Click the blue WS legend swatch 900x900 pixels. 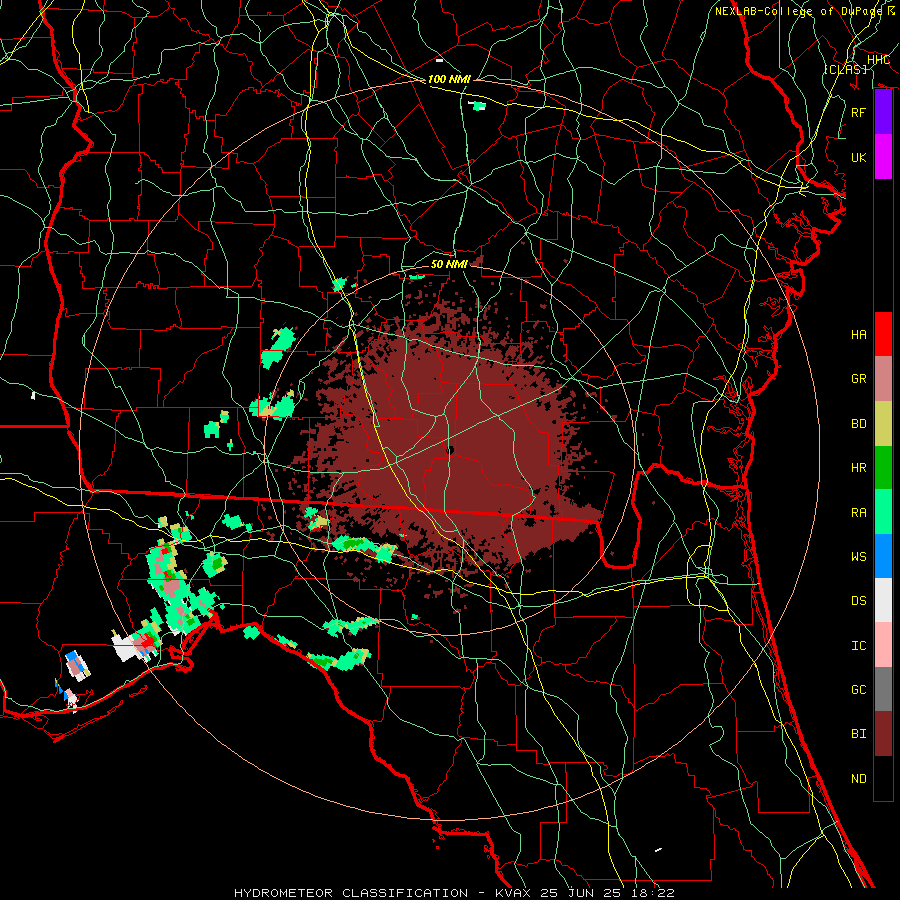coord(883,556)
